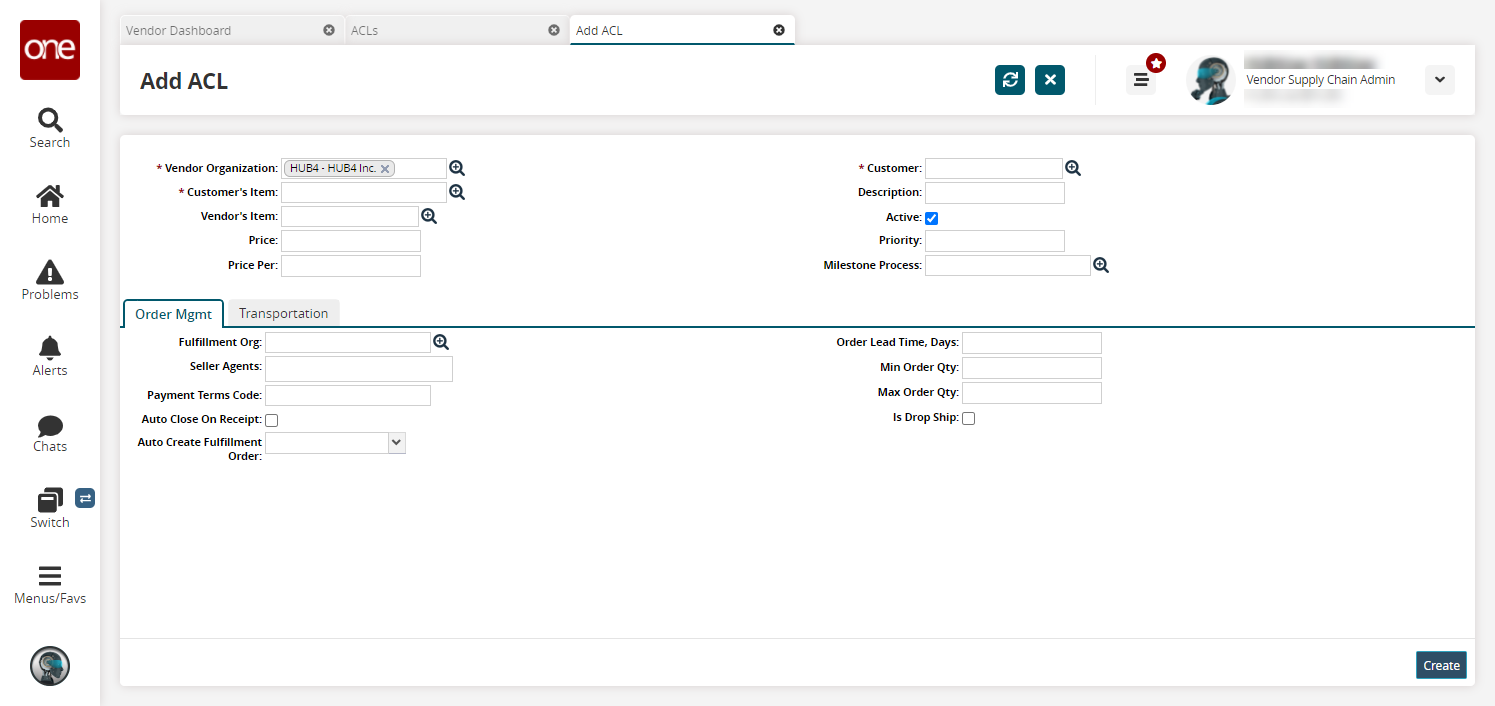Click the refresh icon in the header
This screenshot has height=706, width=1495.
click(1010, 80)
